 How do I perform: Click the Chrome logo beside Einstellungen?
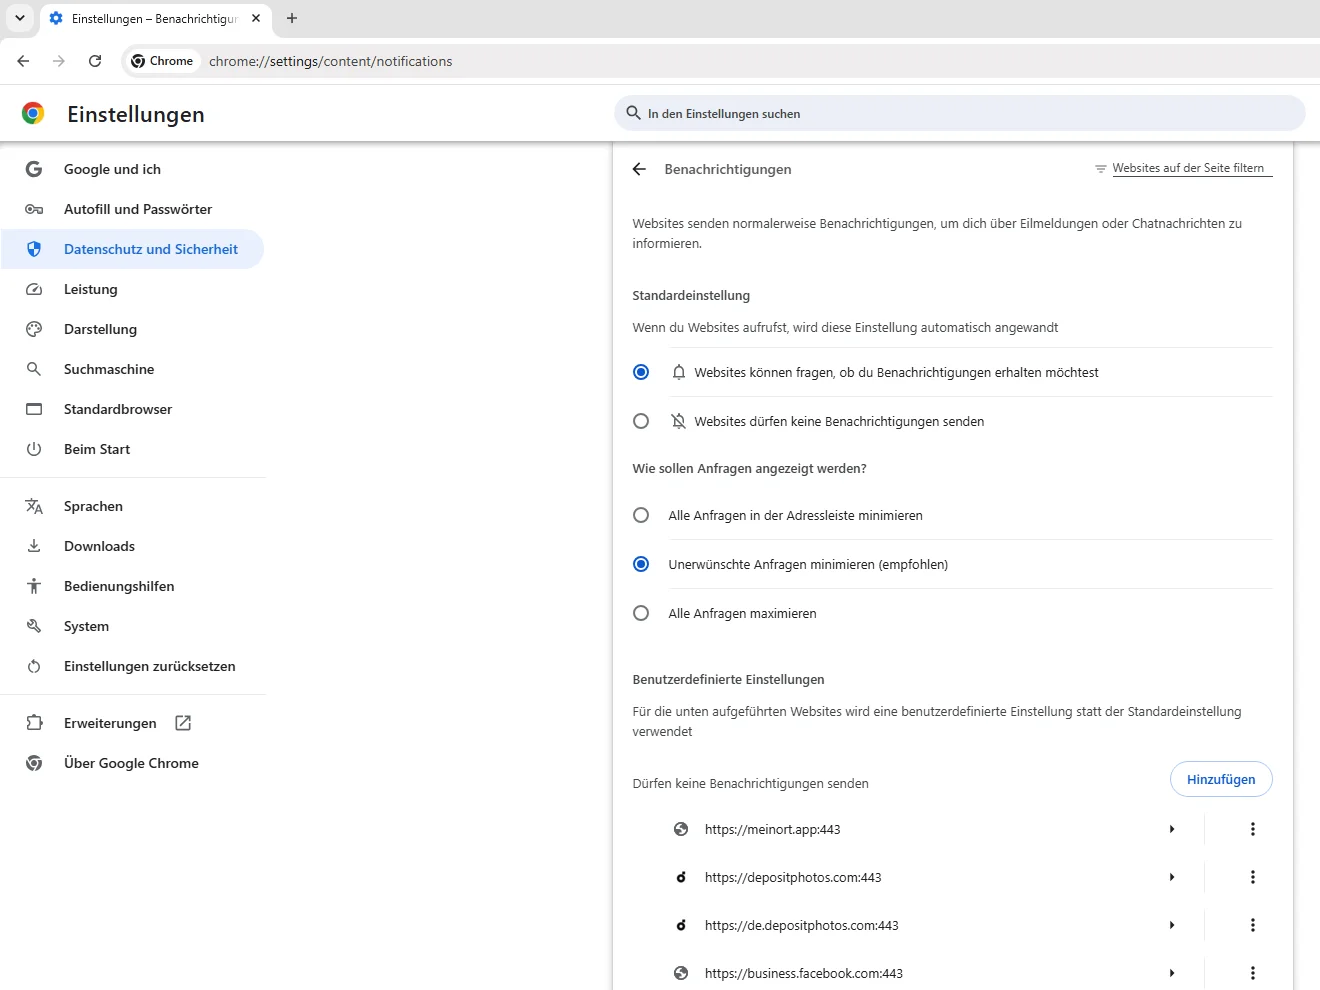(33, 113)
